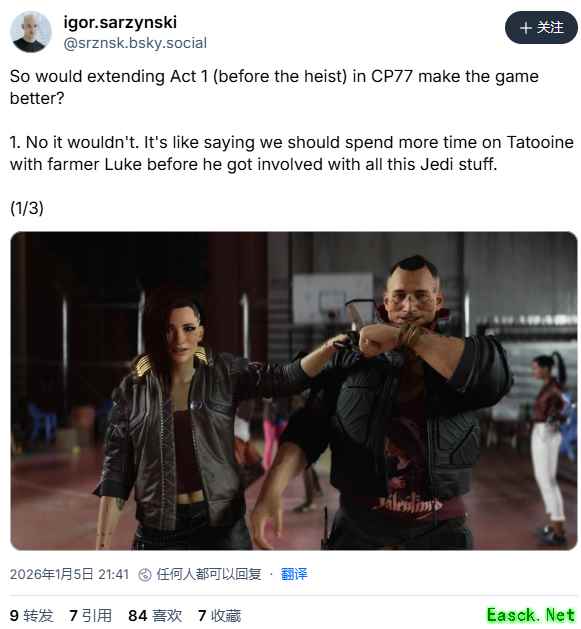Open igor.sarzynski's profile avatar

(x=30, y=32)
